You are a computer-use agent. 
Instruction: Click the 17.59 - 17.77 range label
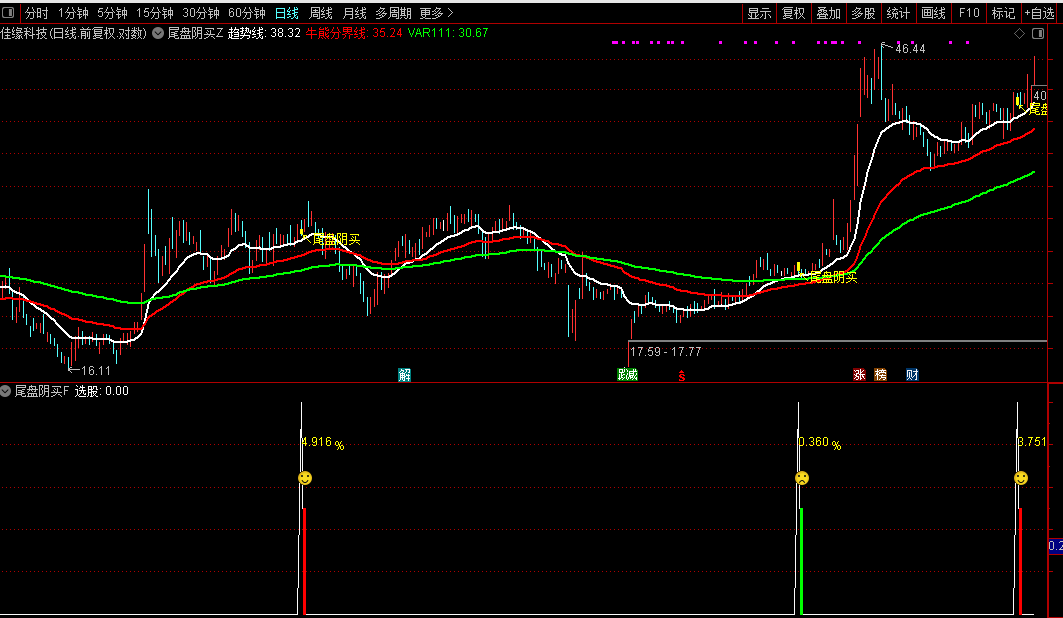click(665, 352)
